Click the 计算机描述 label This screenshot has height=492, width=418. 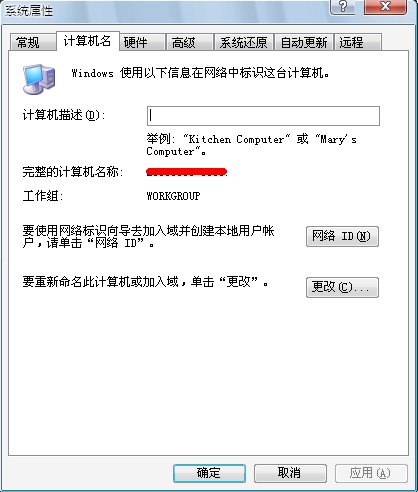(x=64, y=115)
